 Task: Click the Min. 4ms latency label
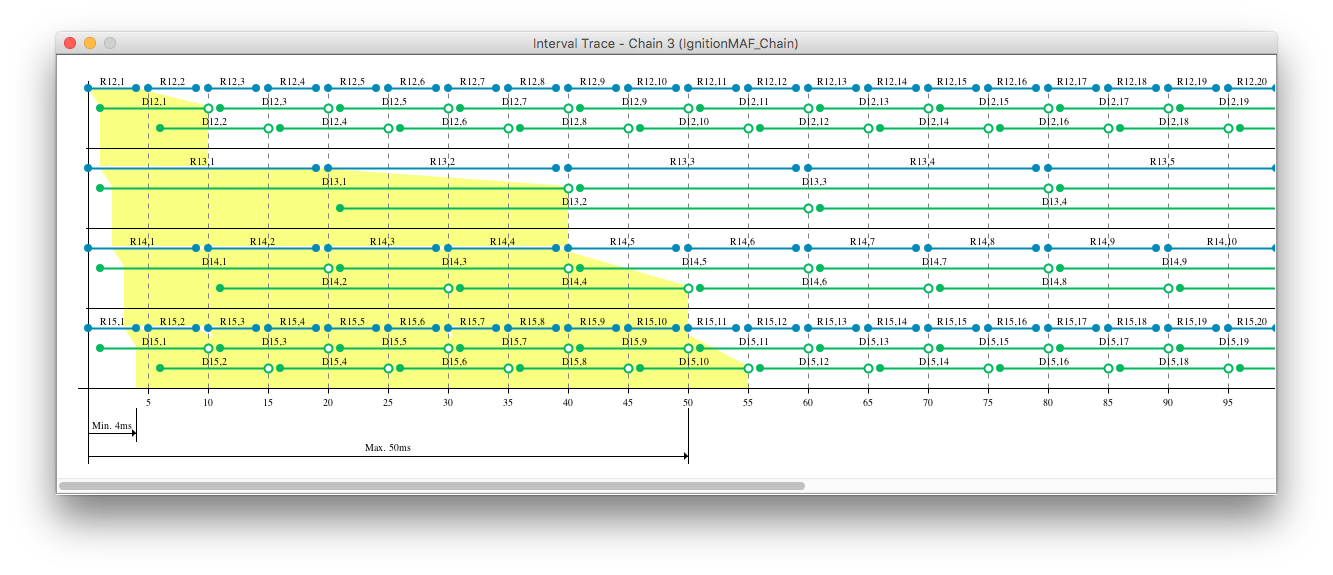pyautogui.click(x=111, y=426)
